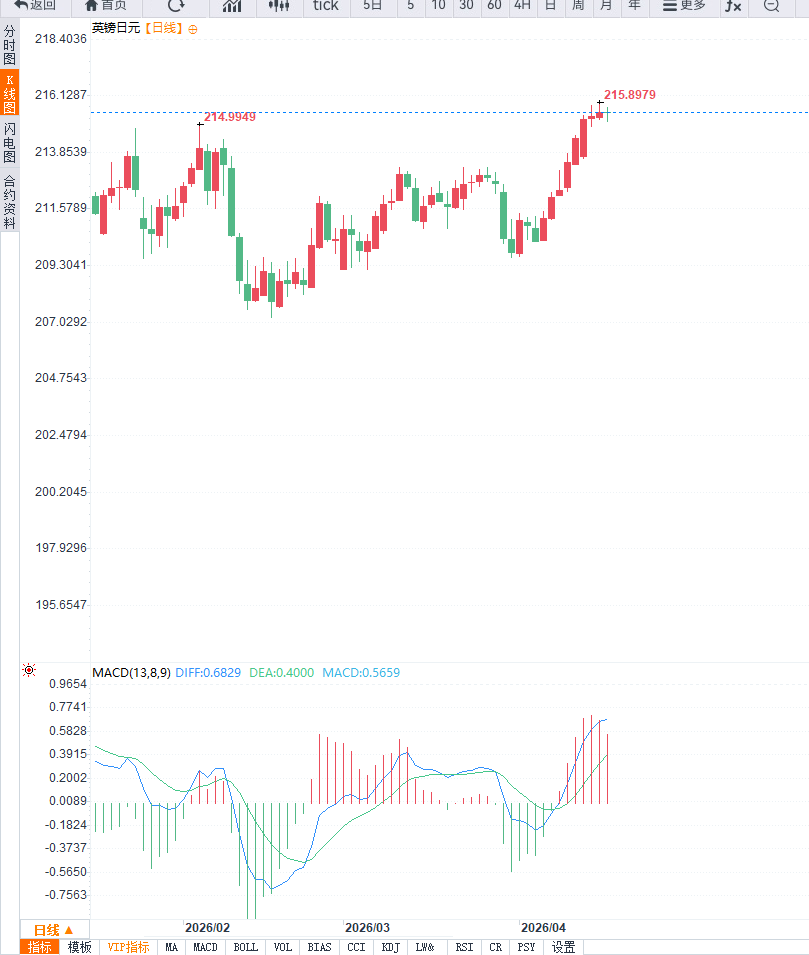809x955 pixels.
Task: Select the 5日 period button
Action: pyautogui.click(x=372, y=5)
